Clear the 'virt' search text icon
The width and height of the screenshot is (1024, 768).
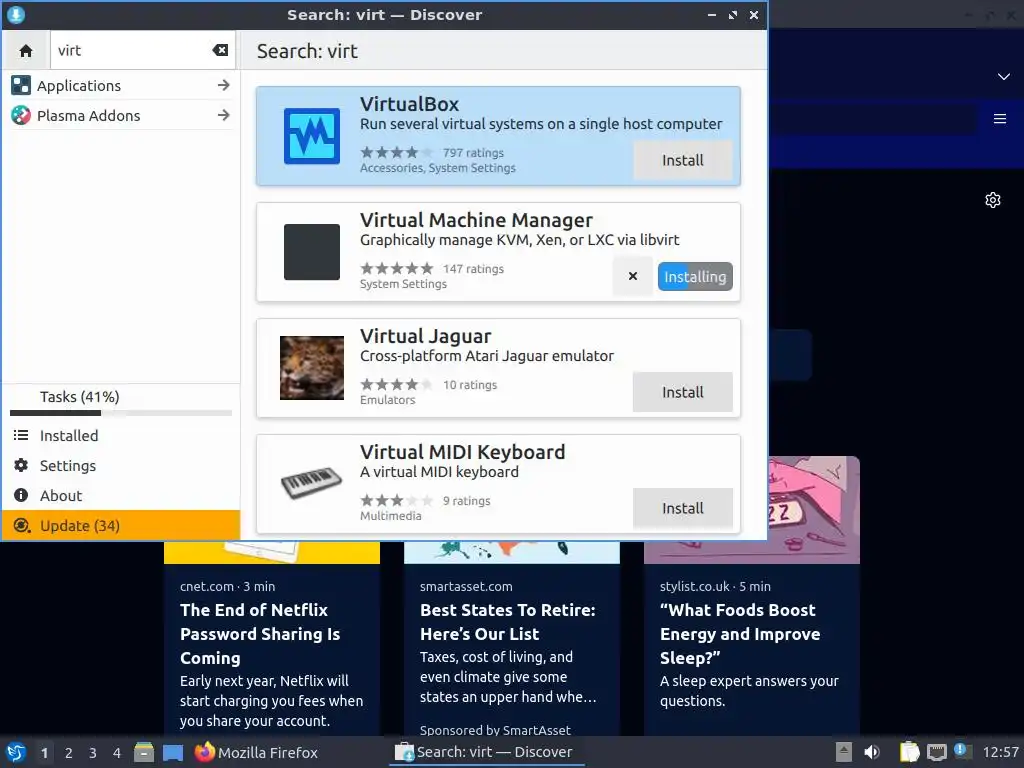220,50
